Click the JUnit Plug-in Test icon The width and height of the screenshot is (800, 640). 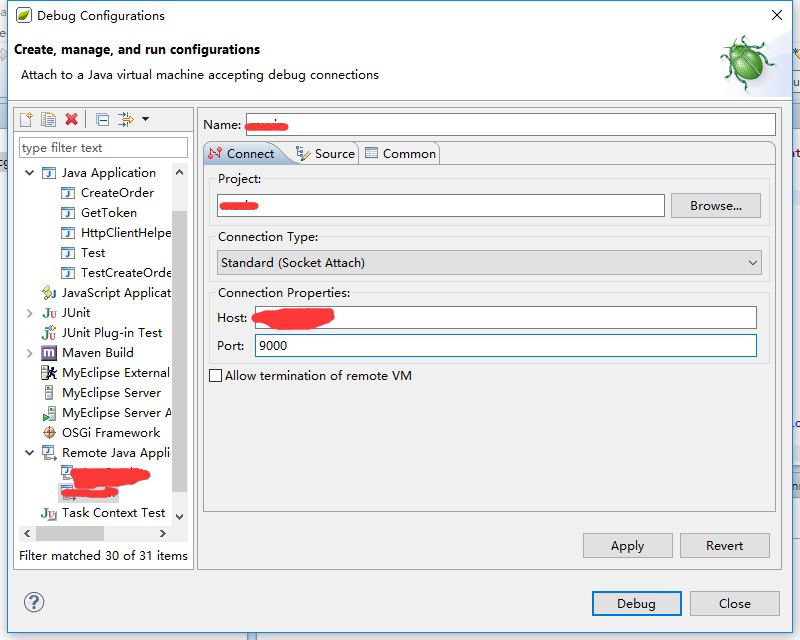(49, 333)
